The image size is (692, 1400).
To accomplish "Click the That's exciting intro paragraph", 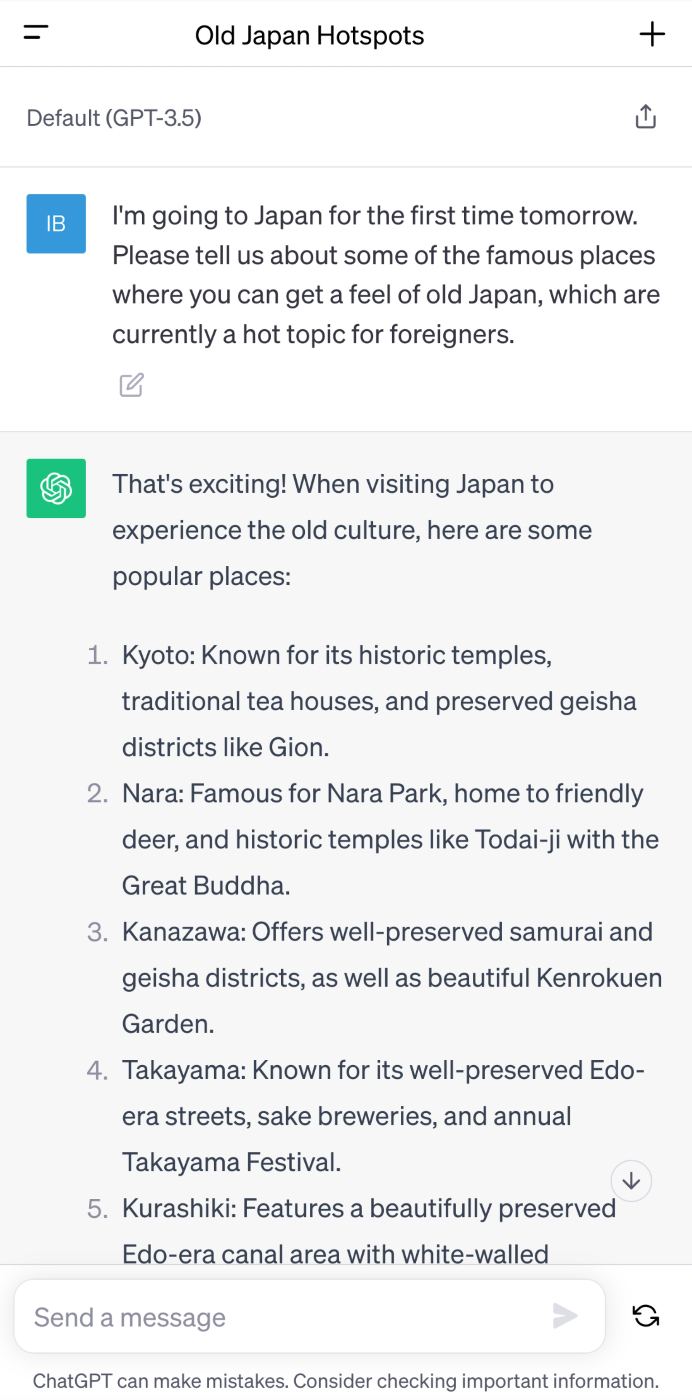I will click(x=352, y=530).
